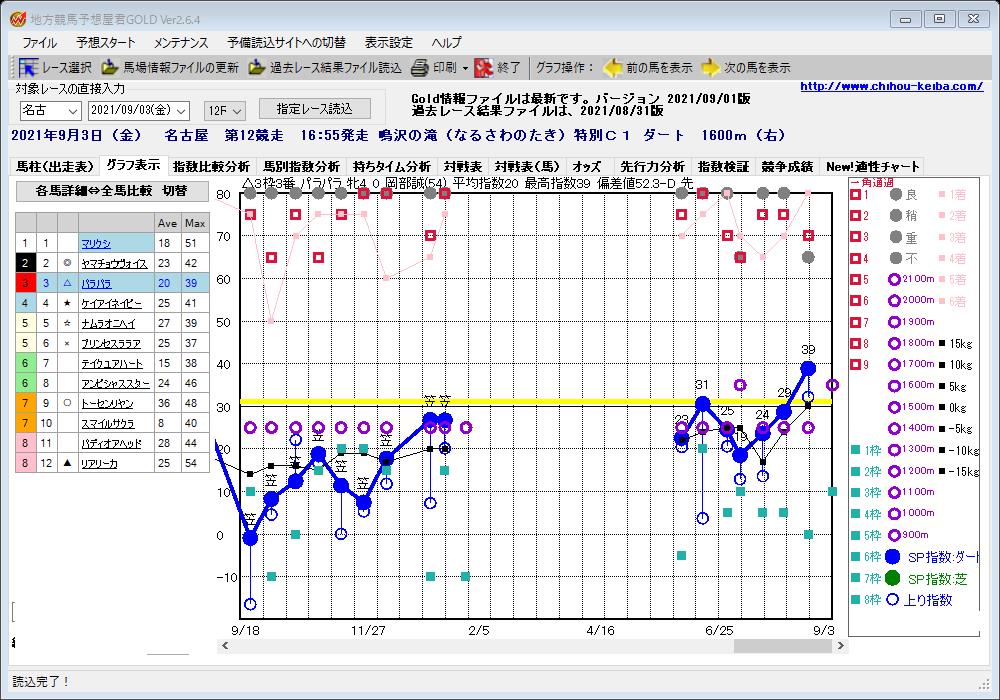1000x700 pixels.
Task: Click the SP指数:芝 green legend dot
Action: (893, 578)
